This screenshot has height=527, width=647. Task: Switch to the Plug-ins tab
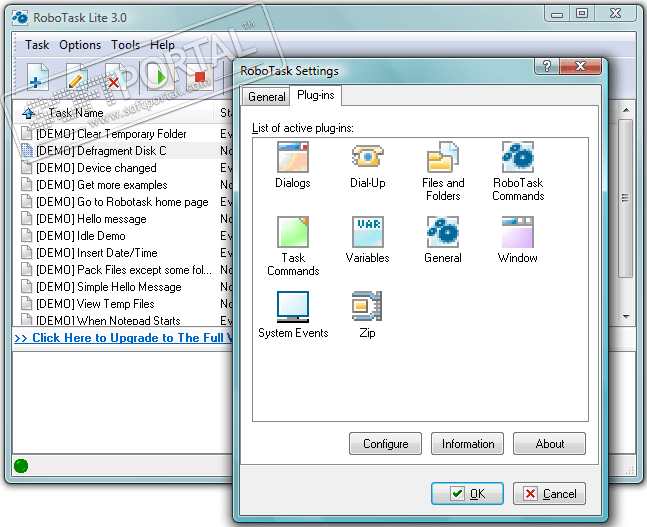[316, 95]
